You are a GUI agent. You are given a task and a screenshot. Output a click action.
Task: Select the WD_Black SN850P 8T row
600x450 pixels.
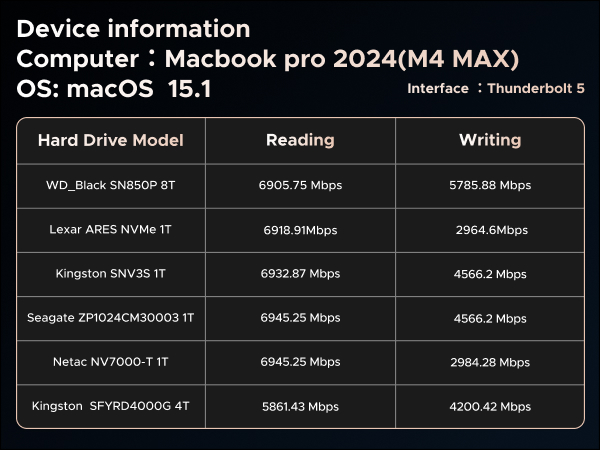300,186
